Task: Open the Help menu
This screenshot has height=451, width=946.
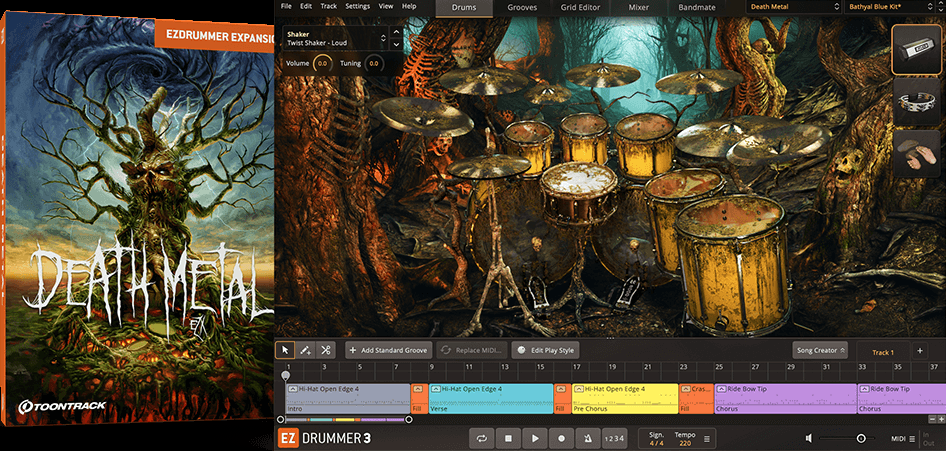Action: tap(409, 6)
